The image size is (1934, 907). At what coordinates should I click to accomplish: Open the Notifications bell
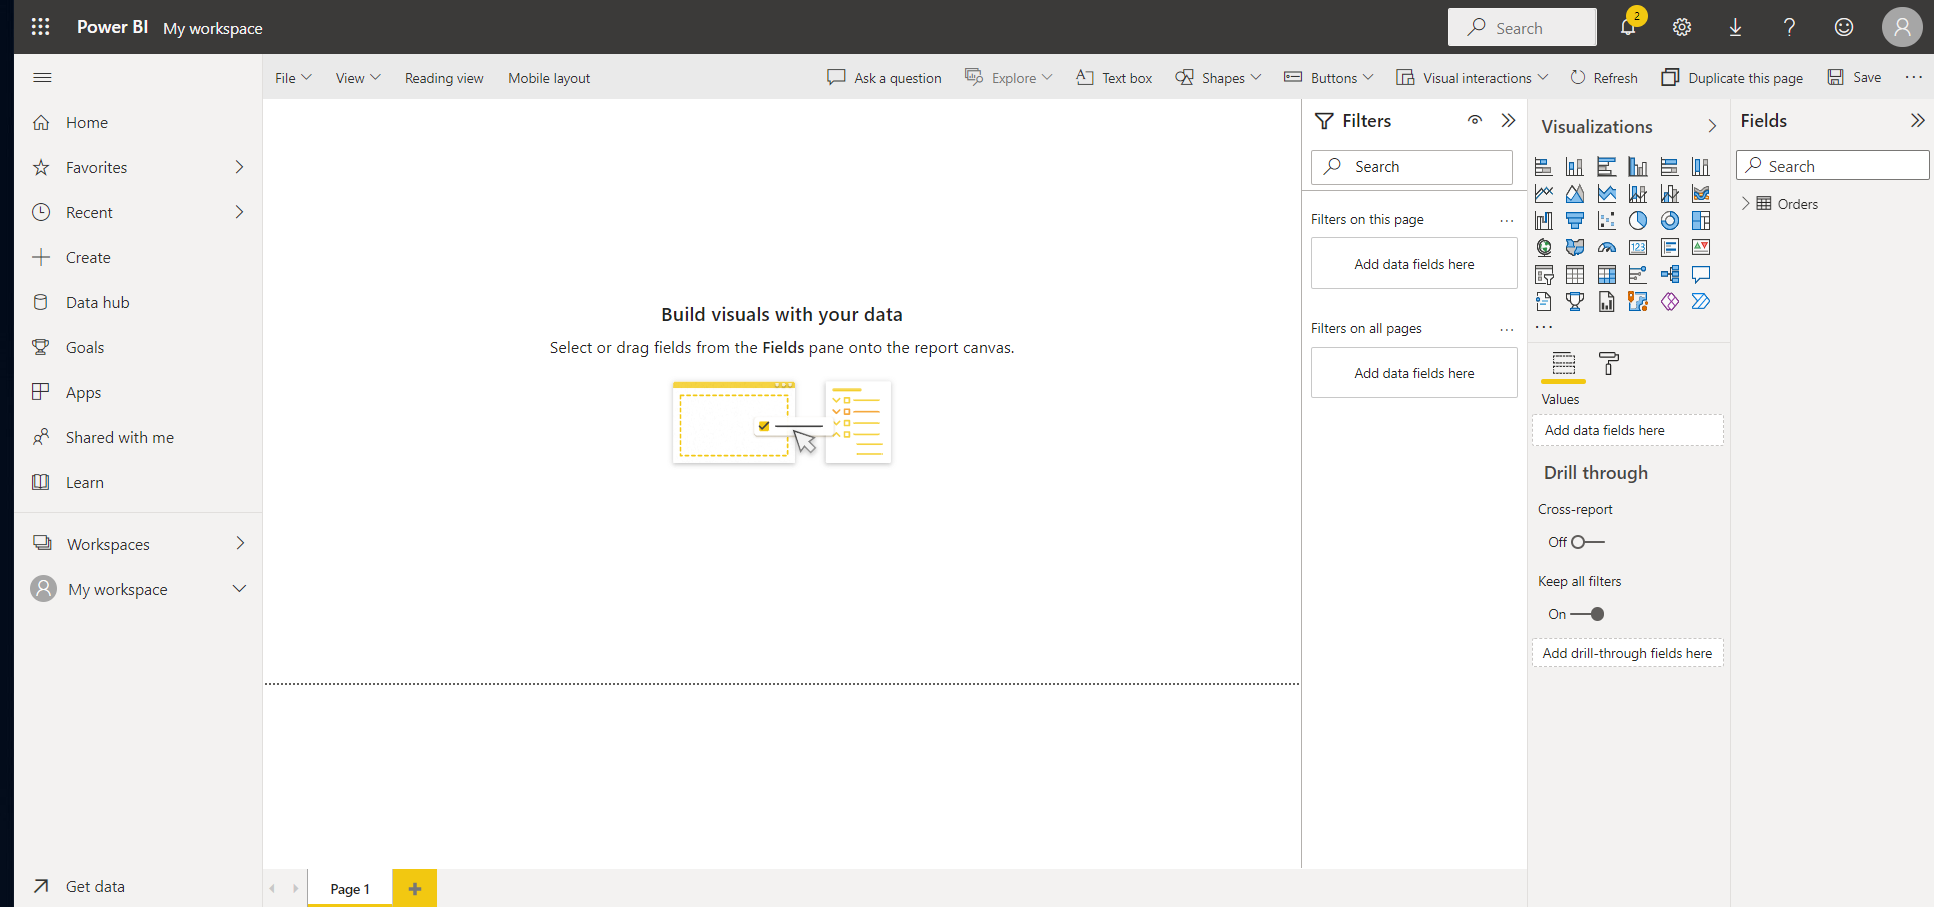[x=1629, y=27]
